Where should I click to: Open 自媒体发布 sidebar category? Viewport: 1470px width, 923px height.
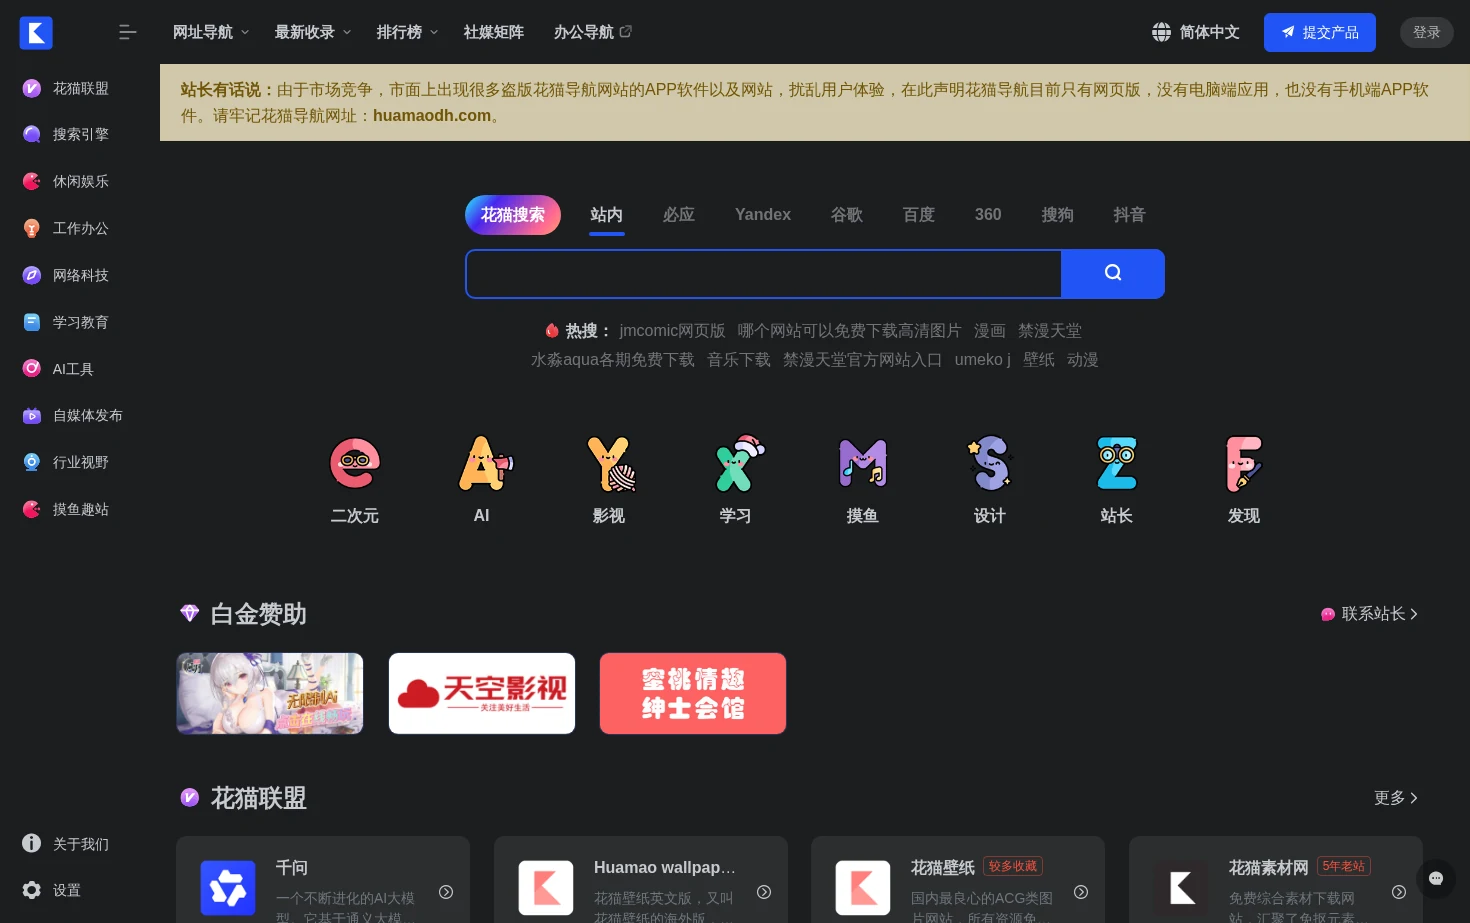72,415
